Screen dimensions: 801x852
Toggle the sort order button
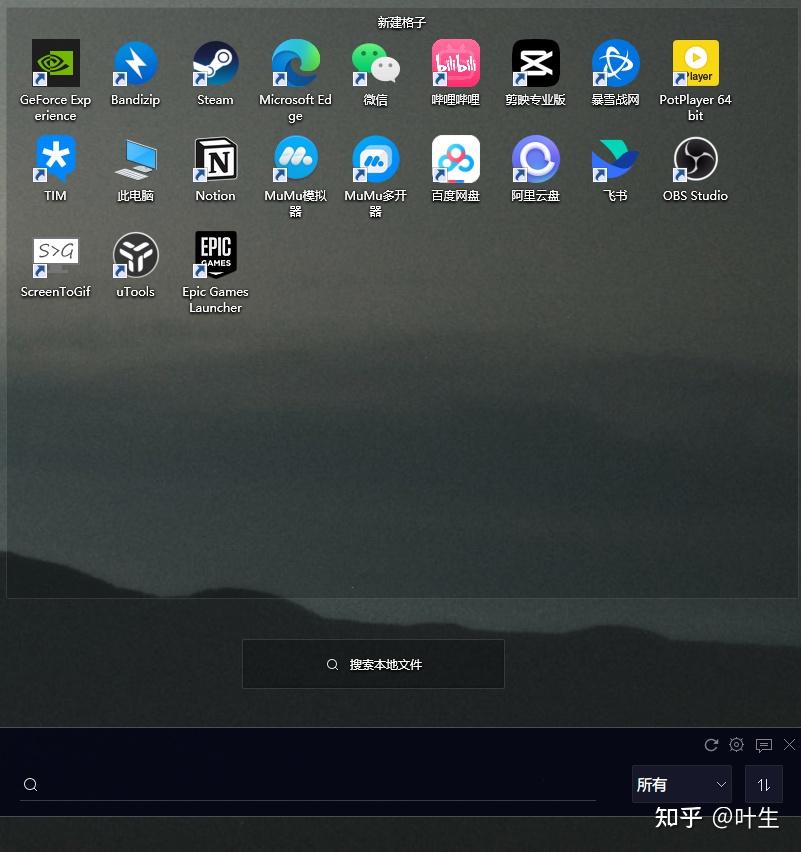coord(764,784)
